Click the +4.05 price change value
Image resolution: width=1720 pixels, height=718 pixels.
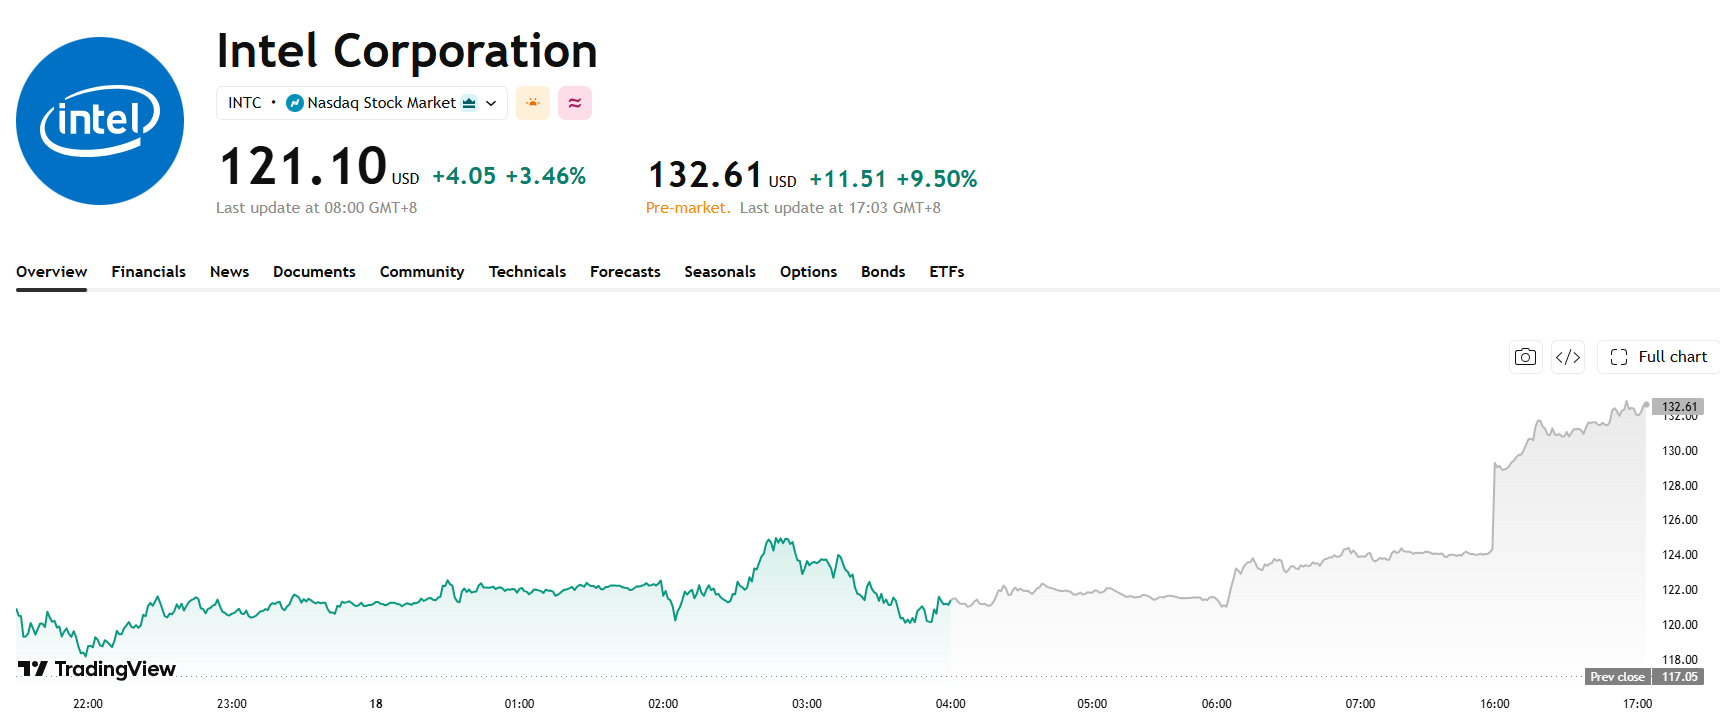[464, 176]
